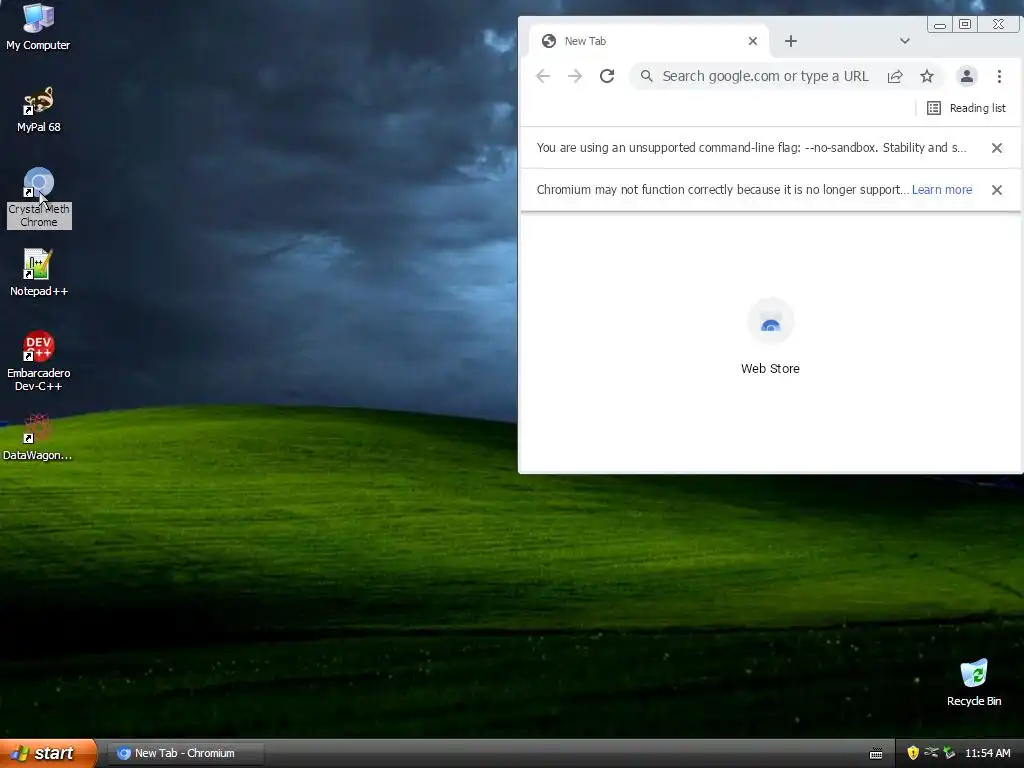Bookmark this tab with the star icon
1024x768 pixels.
tap(927, 76)
